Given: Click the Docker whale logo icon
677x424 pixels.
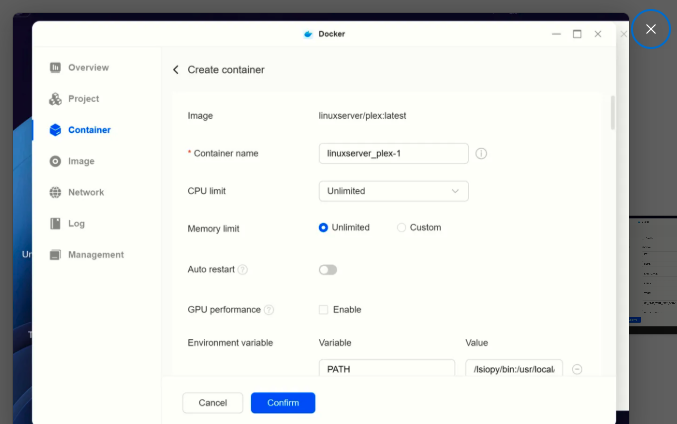Looking at the screenshot, I should [308, 34].
